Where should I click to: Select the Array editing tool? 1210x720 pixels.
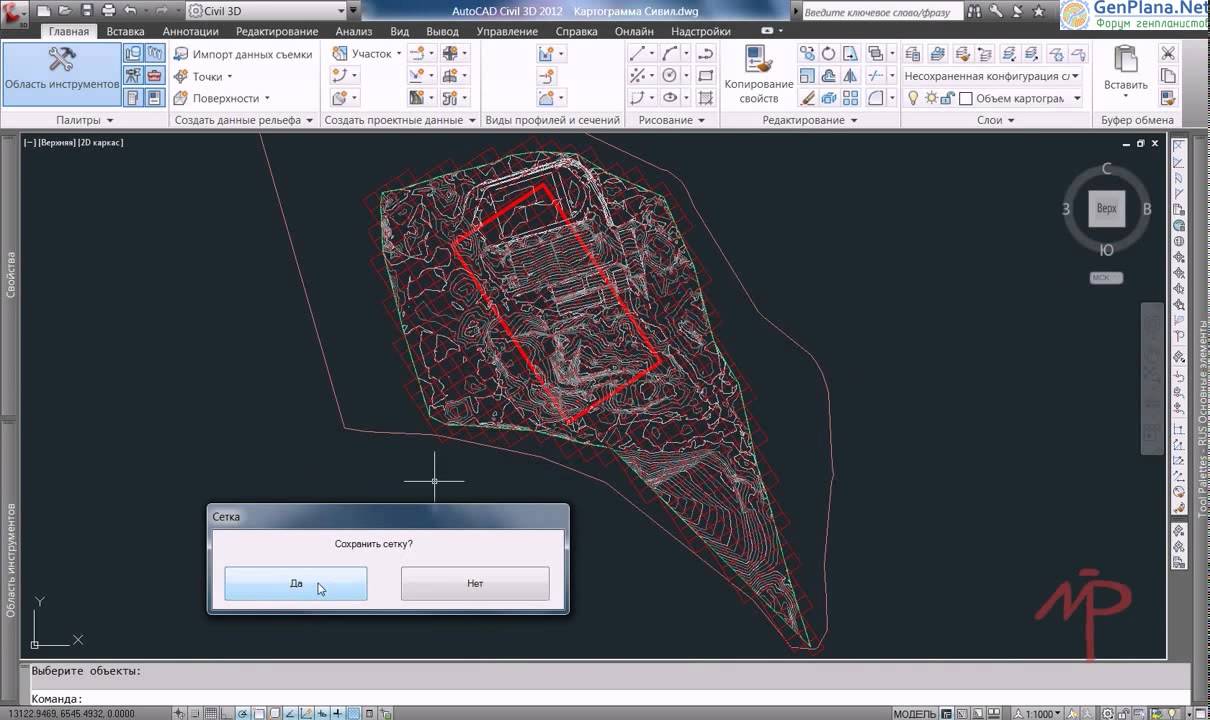pos(849,98)
